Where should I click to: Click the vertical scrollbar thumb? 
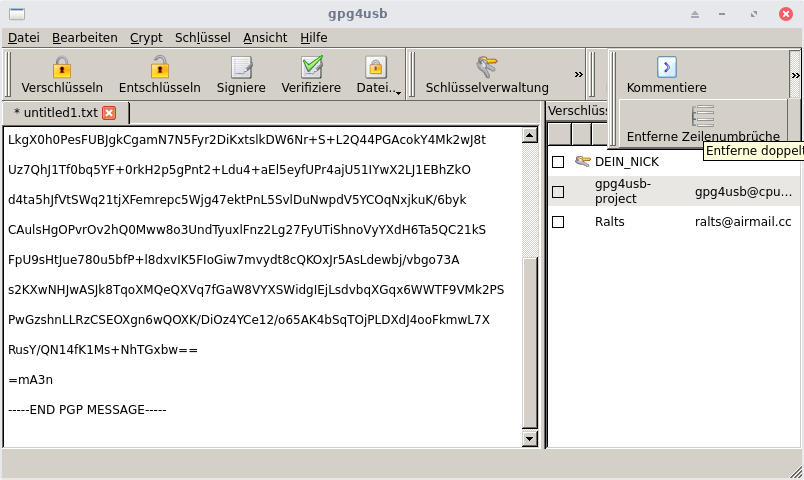530,342
